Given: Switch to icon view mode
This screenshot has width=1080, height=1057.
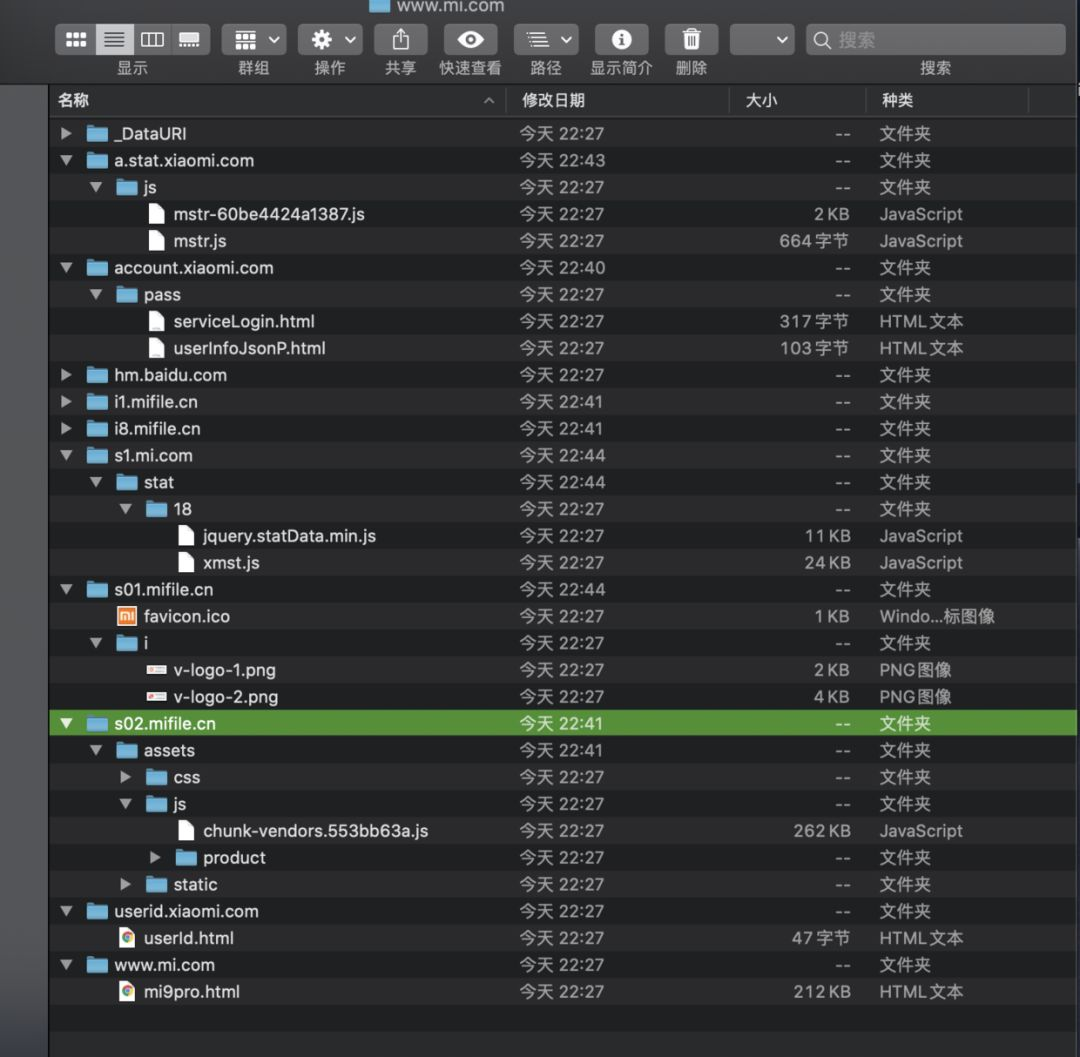Looking at the screenshot, I should [x=76, y=40].
